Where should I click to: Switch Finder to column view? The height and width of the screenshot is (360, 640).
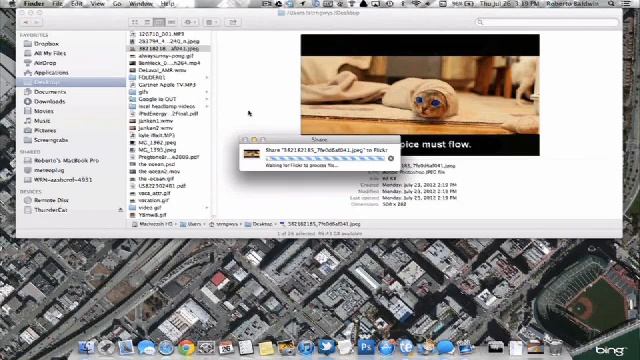click(159, 22)
